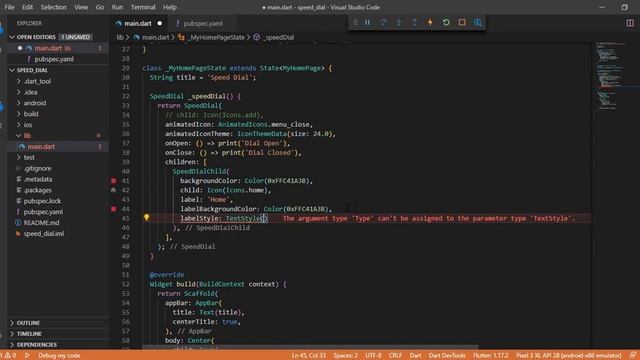640x360 pixels.
Task: Open the Edit menu
Action: (27, 7)
